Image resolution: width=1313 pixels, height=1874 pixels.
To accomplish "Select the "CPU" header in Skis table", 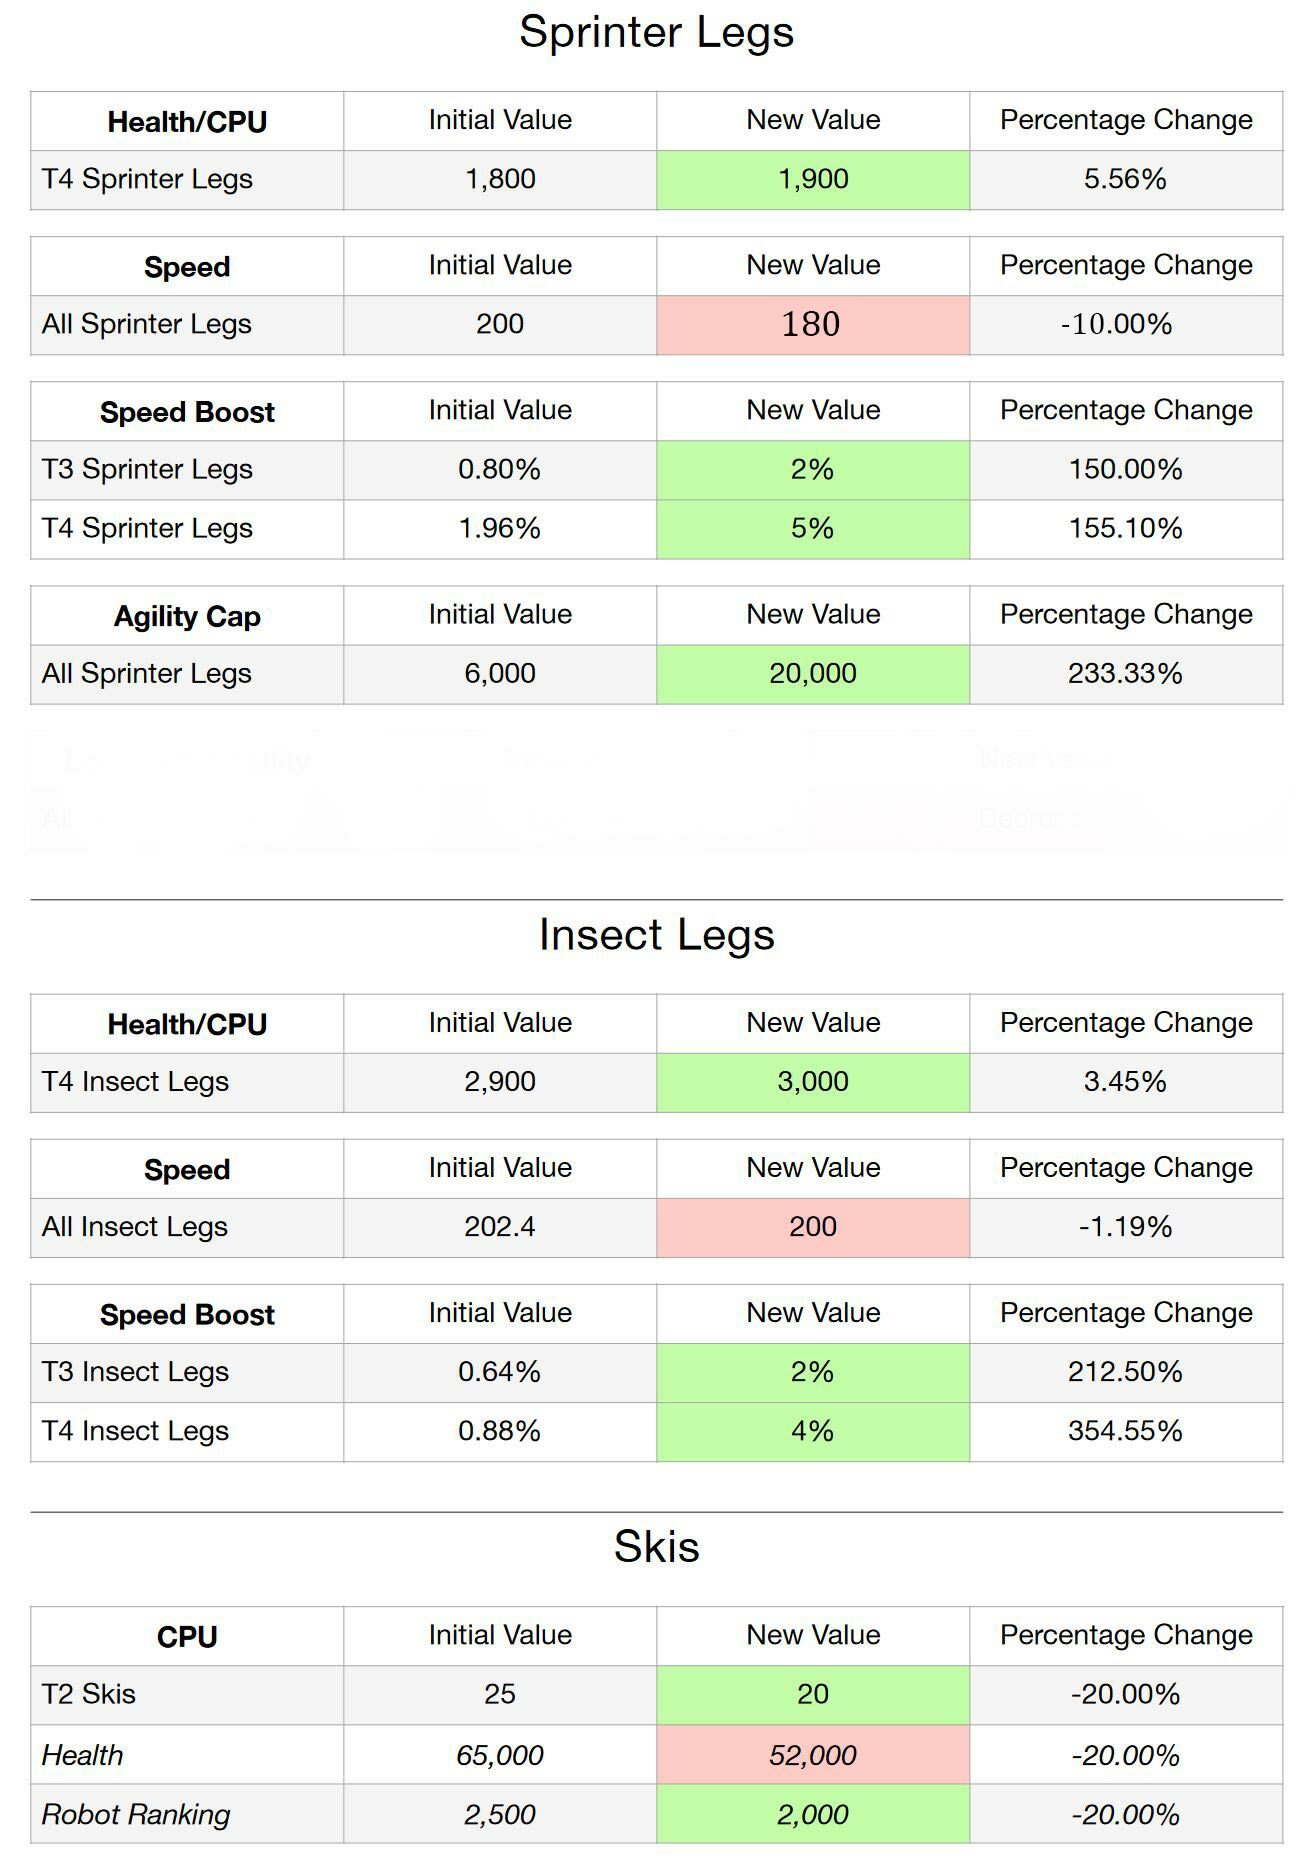I will pyautogui.click(x=187, y=1637).
